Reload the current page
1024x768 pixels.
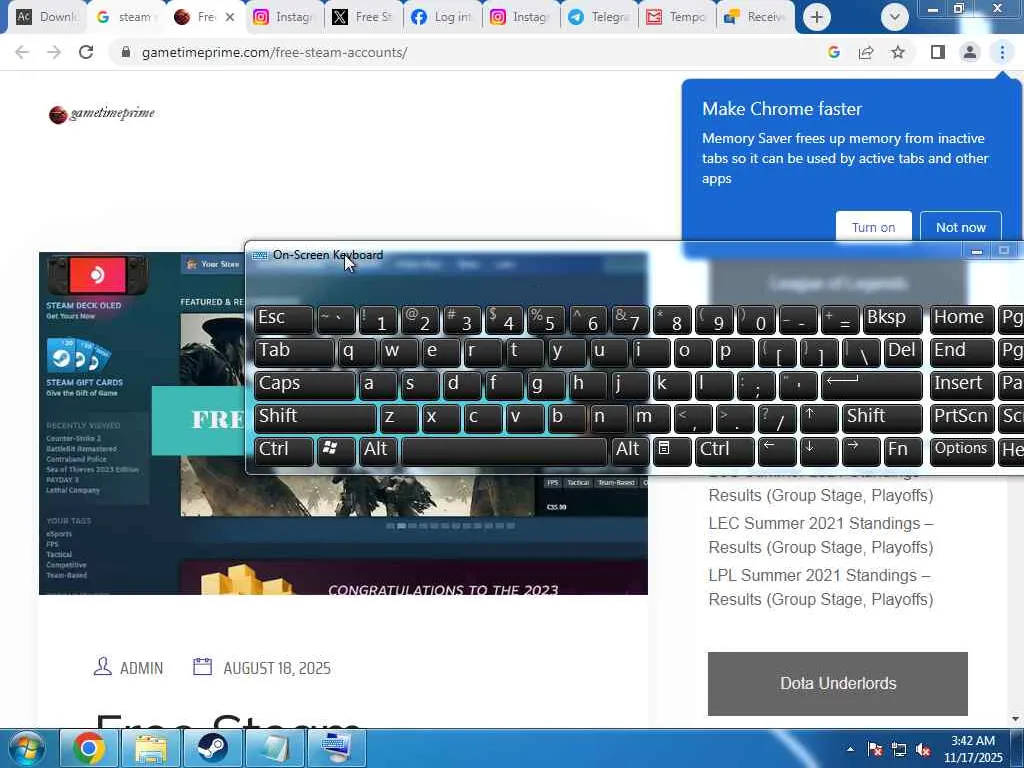pyautogui.click(x=86, y=52)
